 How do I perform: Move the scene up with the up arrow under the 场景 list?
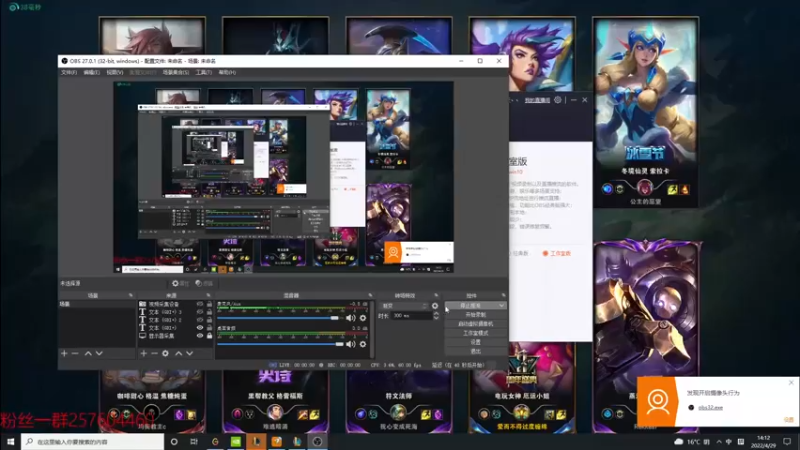pos(88,353)
